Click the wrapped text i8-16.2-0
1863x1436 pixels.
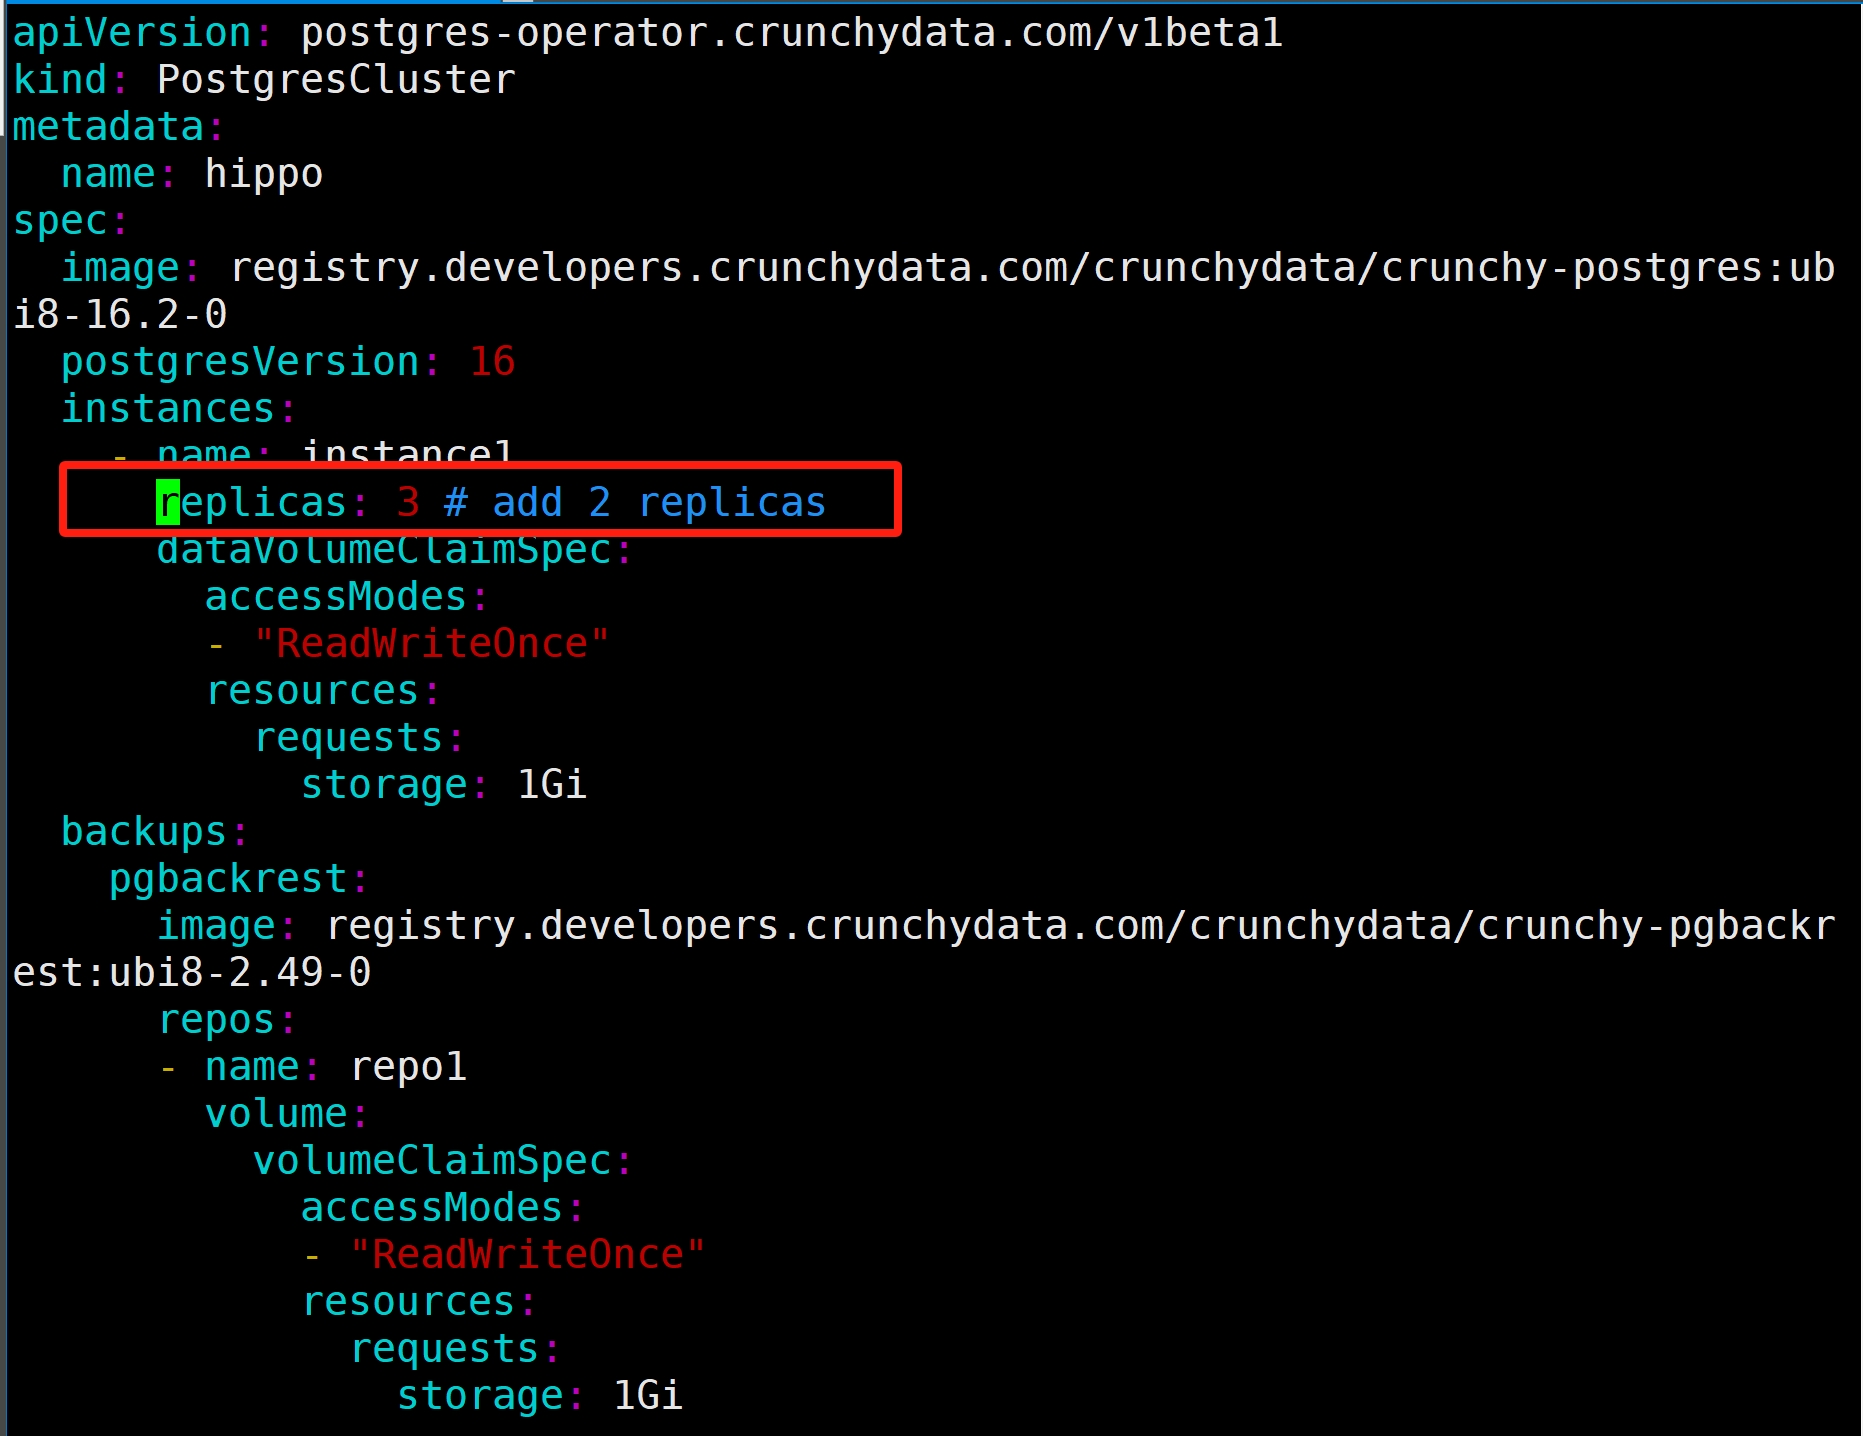[120, 315]
